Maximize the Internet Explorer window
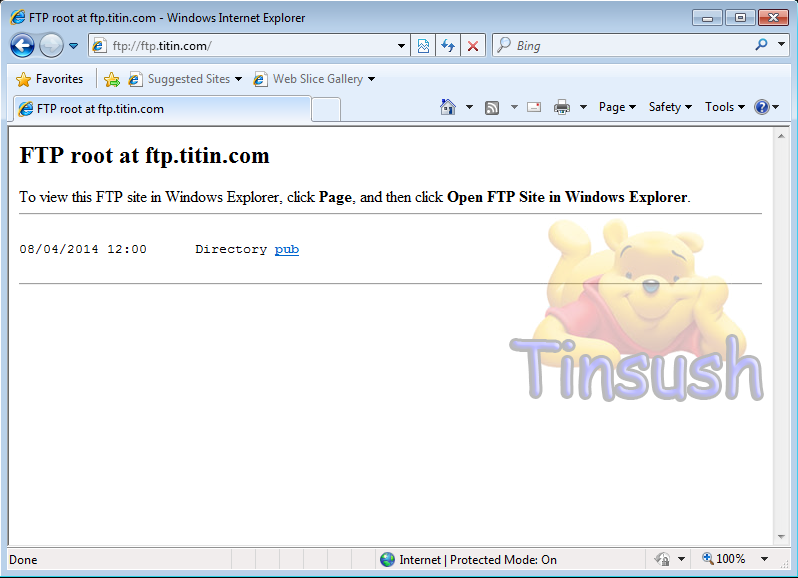The width and height of the screenshot is (798, 578). (x=740, y=18)
